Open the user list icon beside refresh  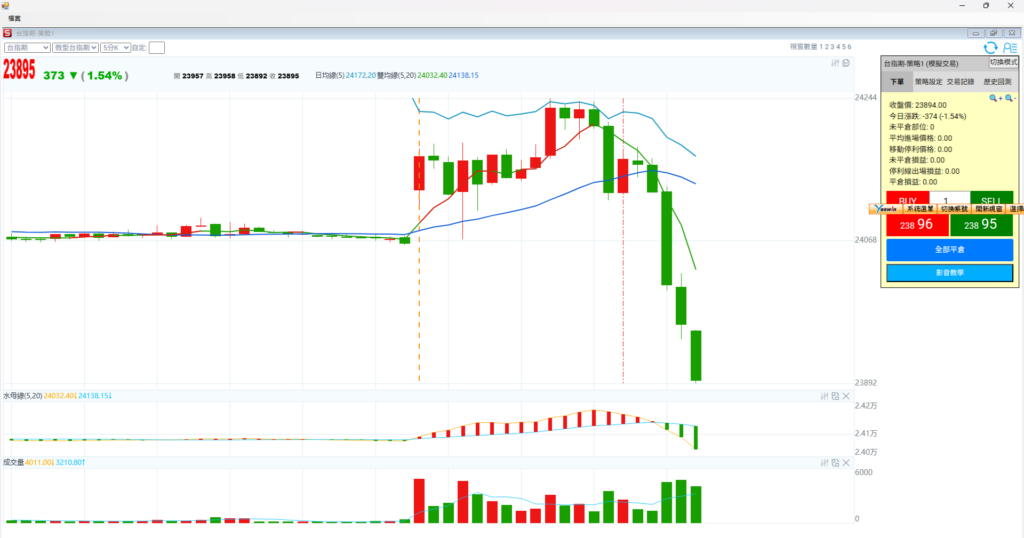1008,47
